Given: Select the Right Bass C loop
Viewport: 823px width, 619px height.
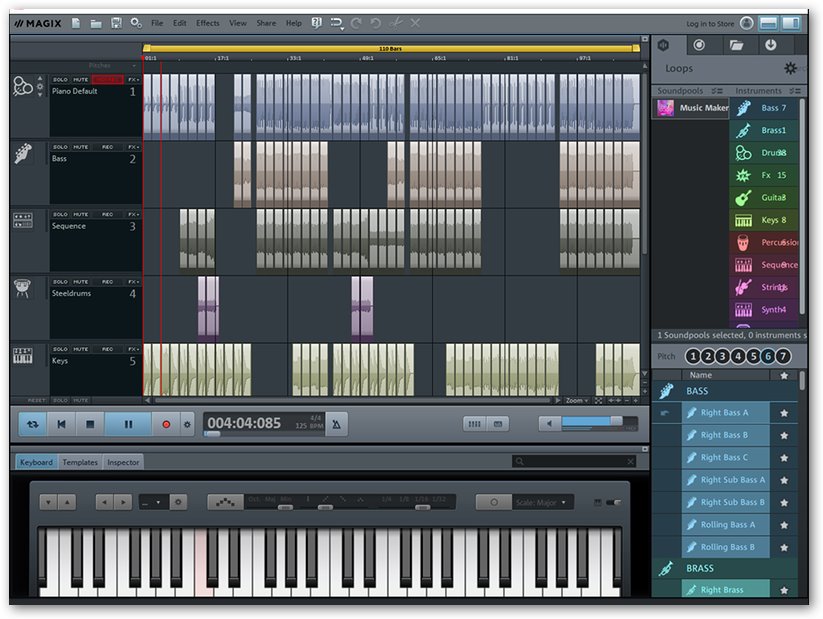Looking at the screenshot, I should click(726, 457).
